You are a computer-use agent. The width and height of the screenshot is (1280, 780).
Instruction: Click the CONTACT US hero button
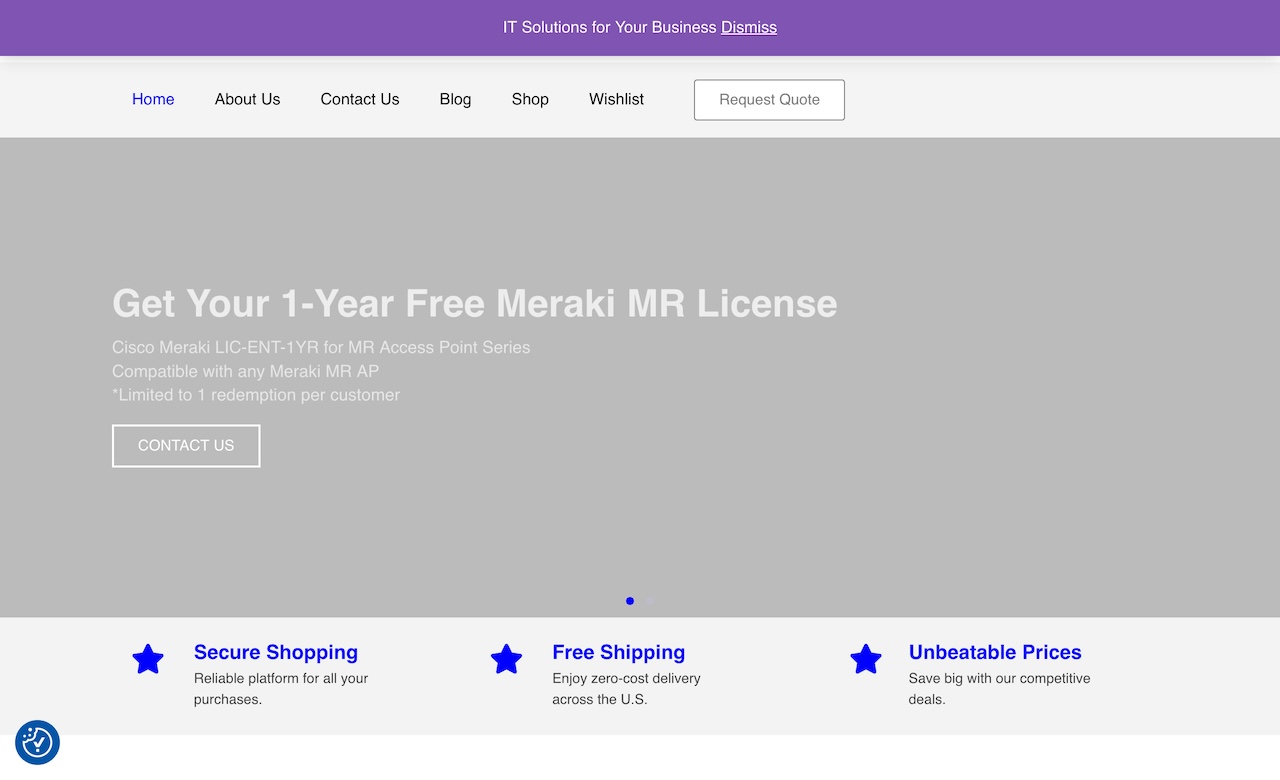pos(186,446)
